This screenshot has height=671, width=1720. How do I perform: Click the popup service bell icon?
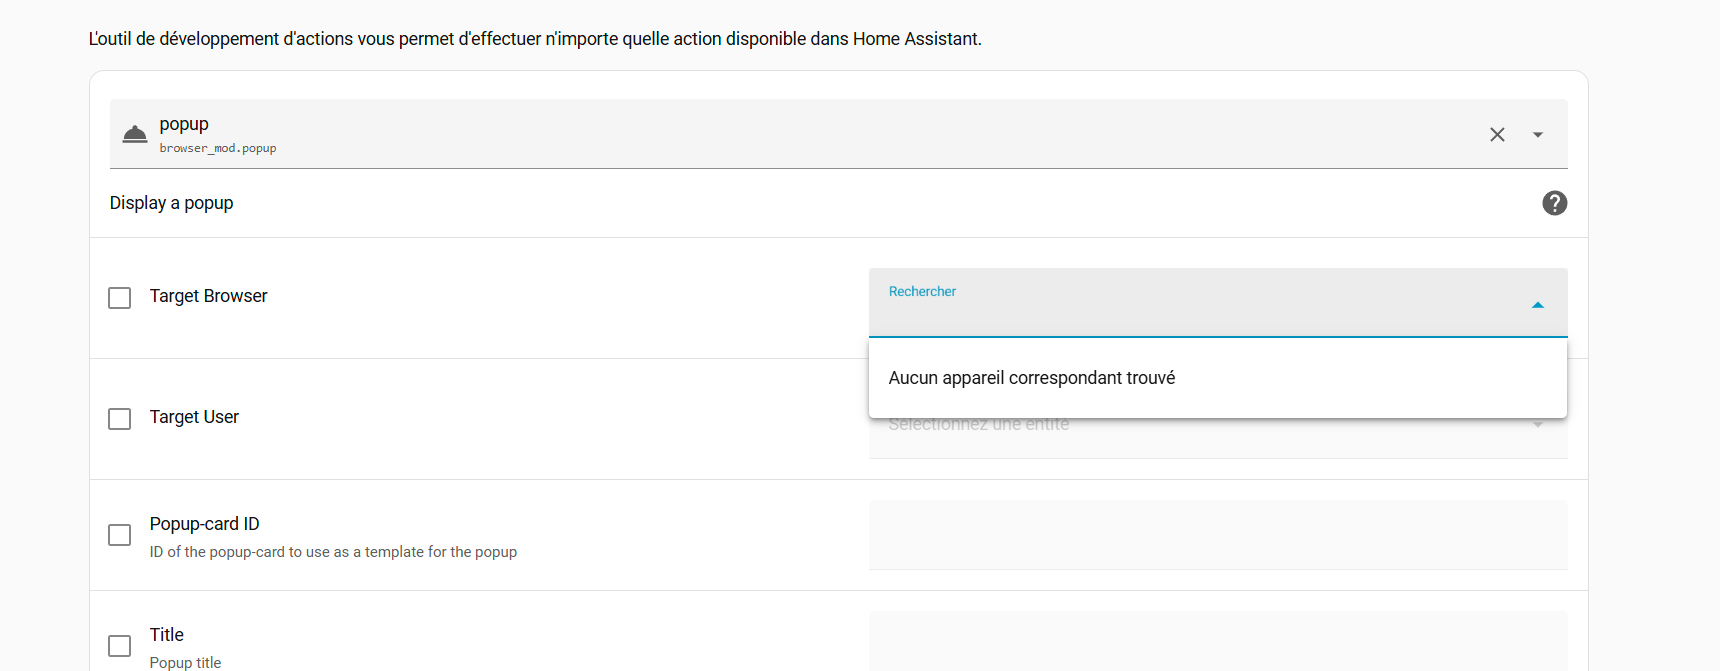pos(135,134)
